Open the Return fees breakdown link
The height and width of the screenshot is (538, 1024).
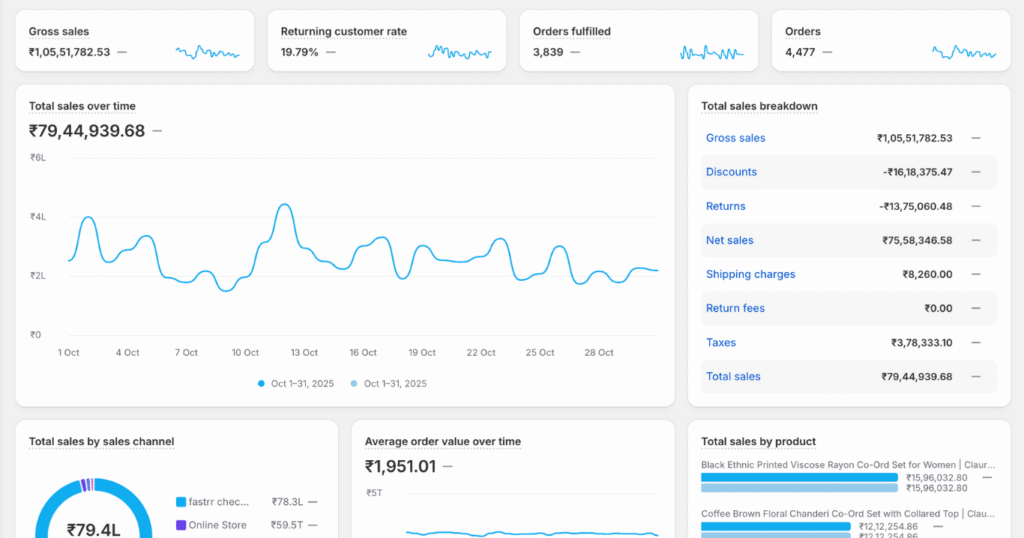coord(735,308)
